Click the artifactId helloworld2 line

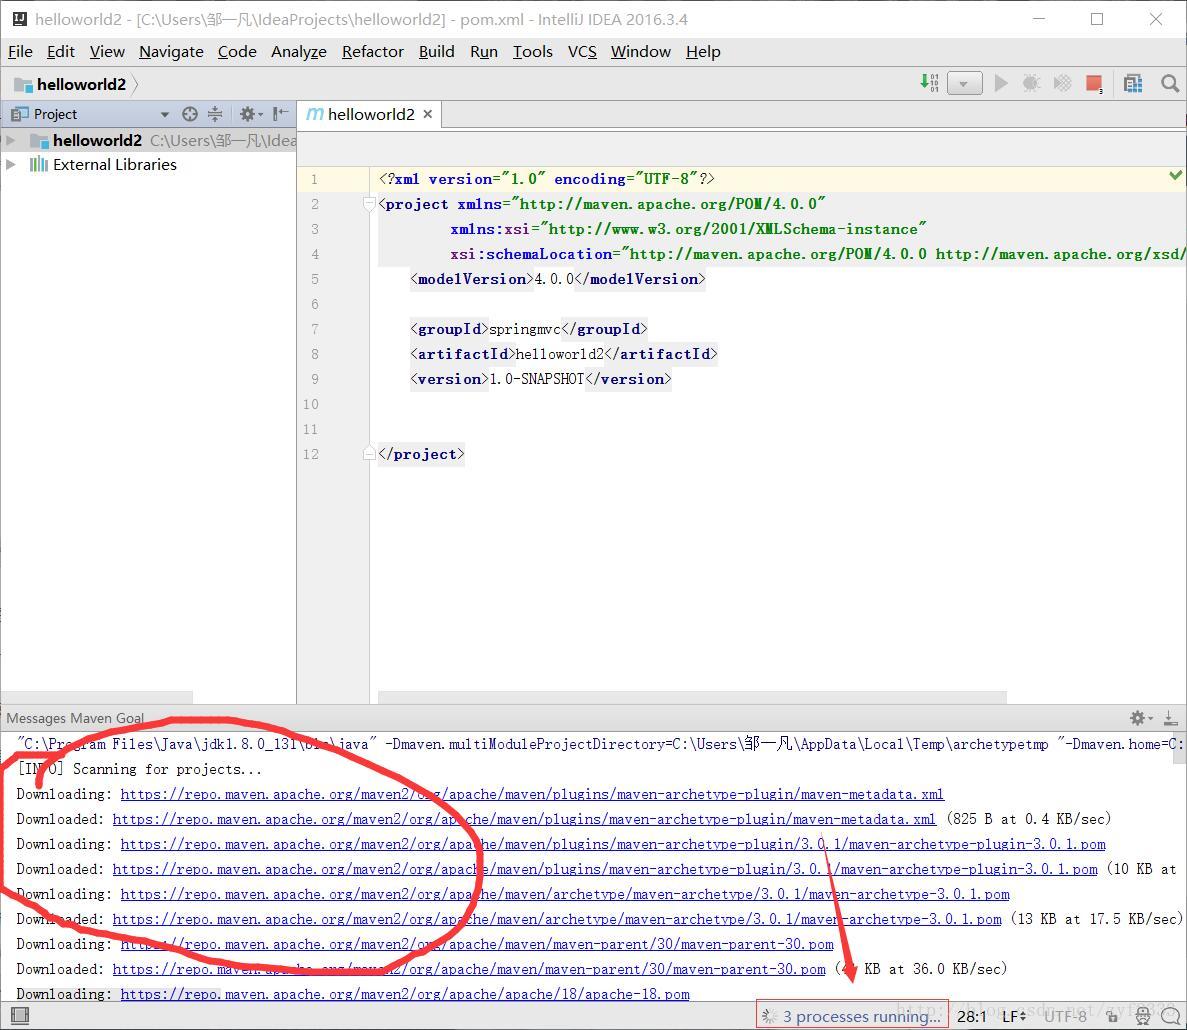[x=563, y=353]
